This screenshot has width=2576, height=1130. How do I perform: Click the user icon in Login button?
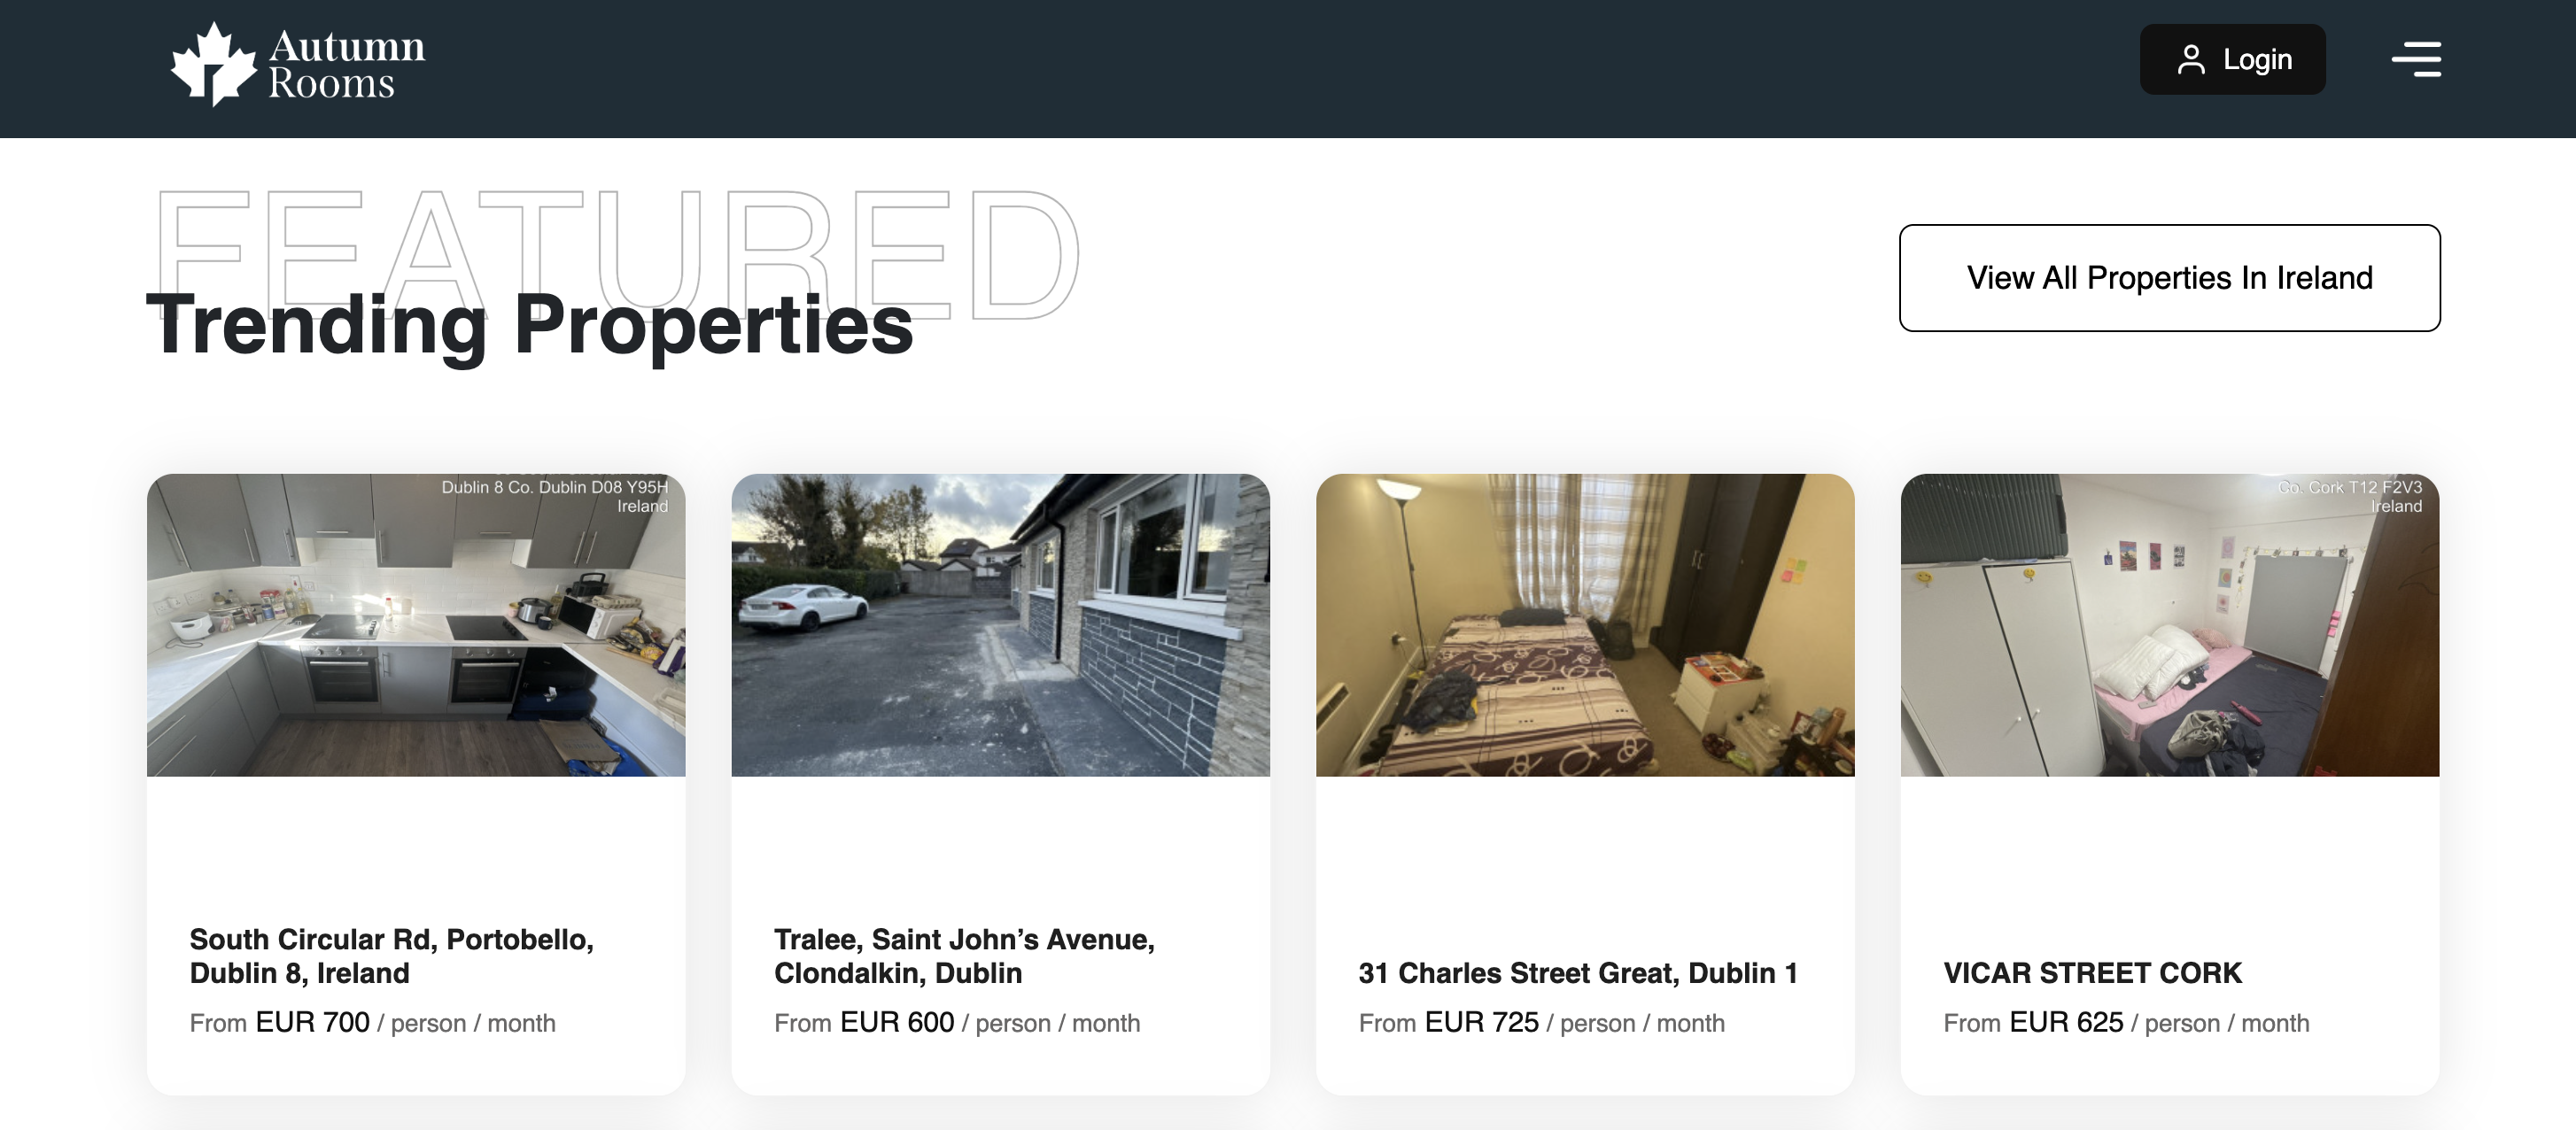tap(2191, 59)
